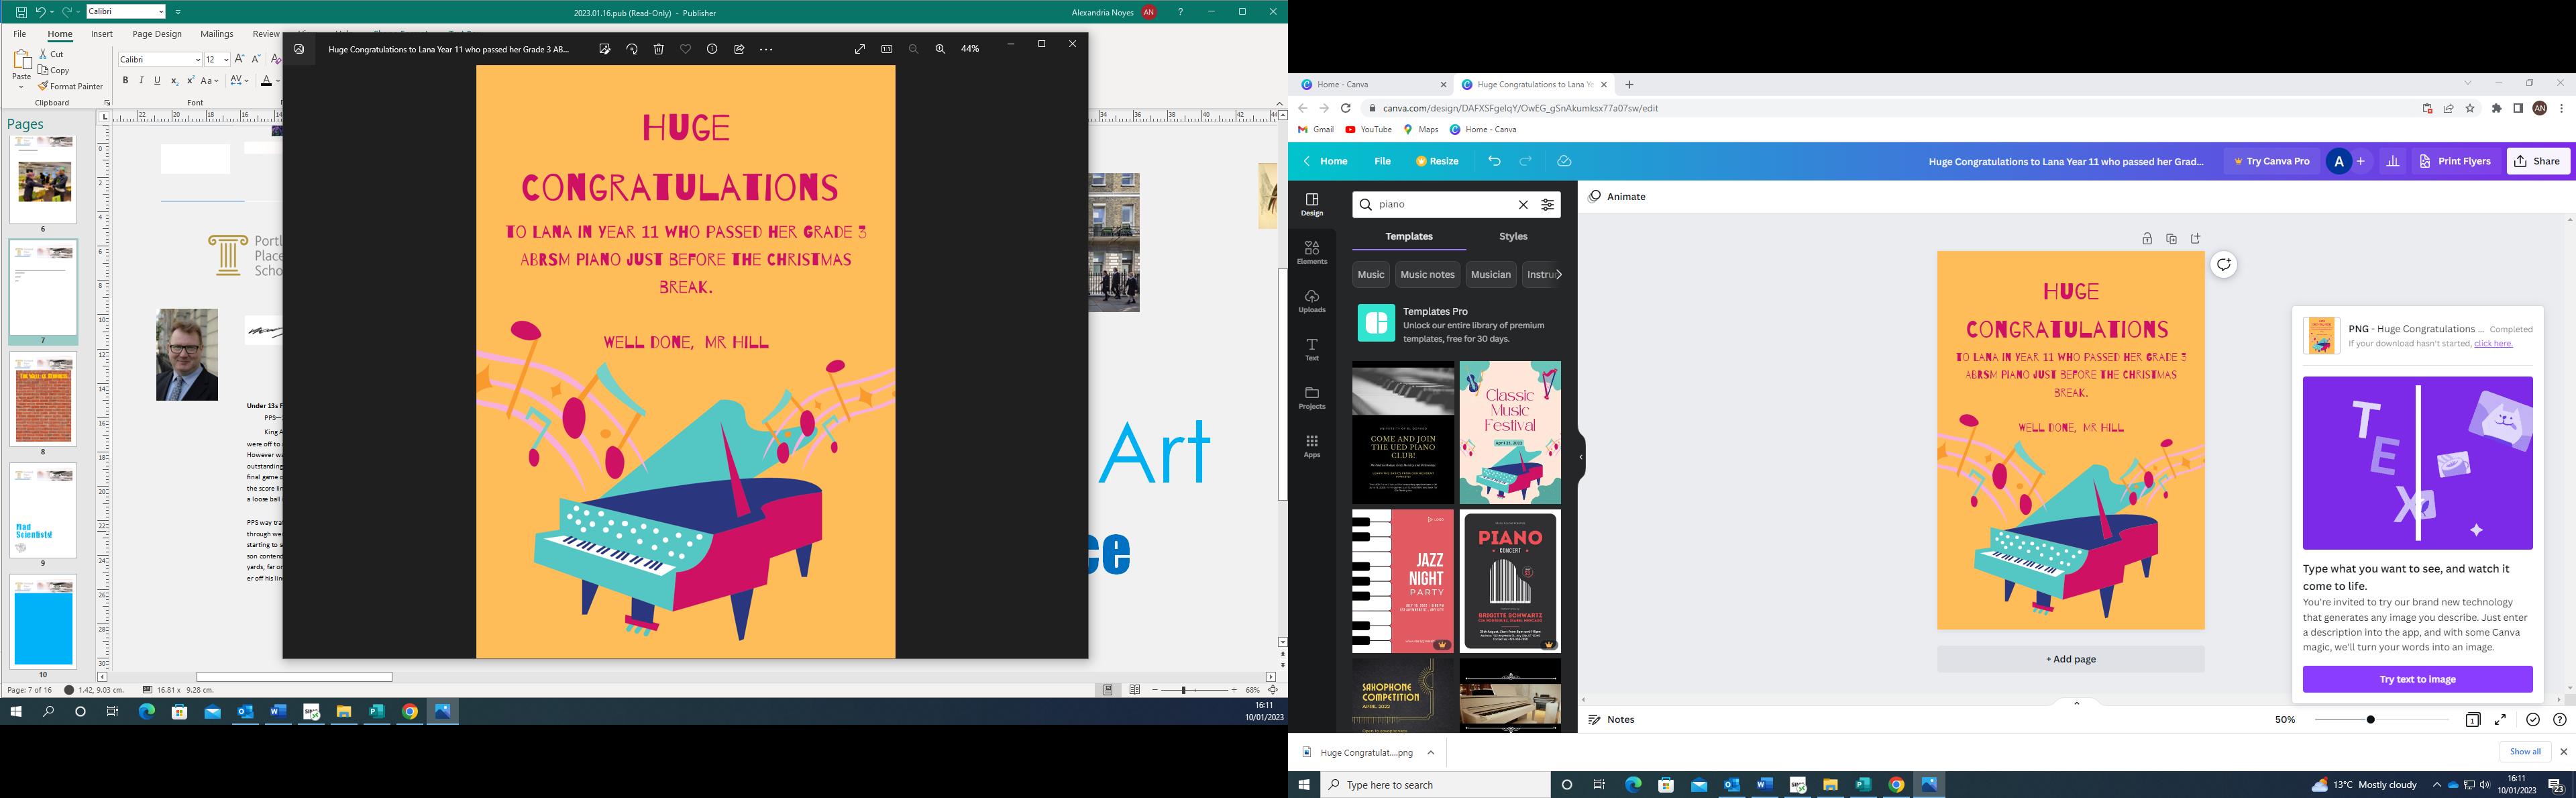Enter Canva fullscreen presentation mode
This screenshot has width=2576, height=798.
[x=2501, y=720]
